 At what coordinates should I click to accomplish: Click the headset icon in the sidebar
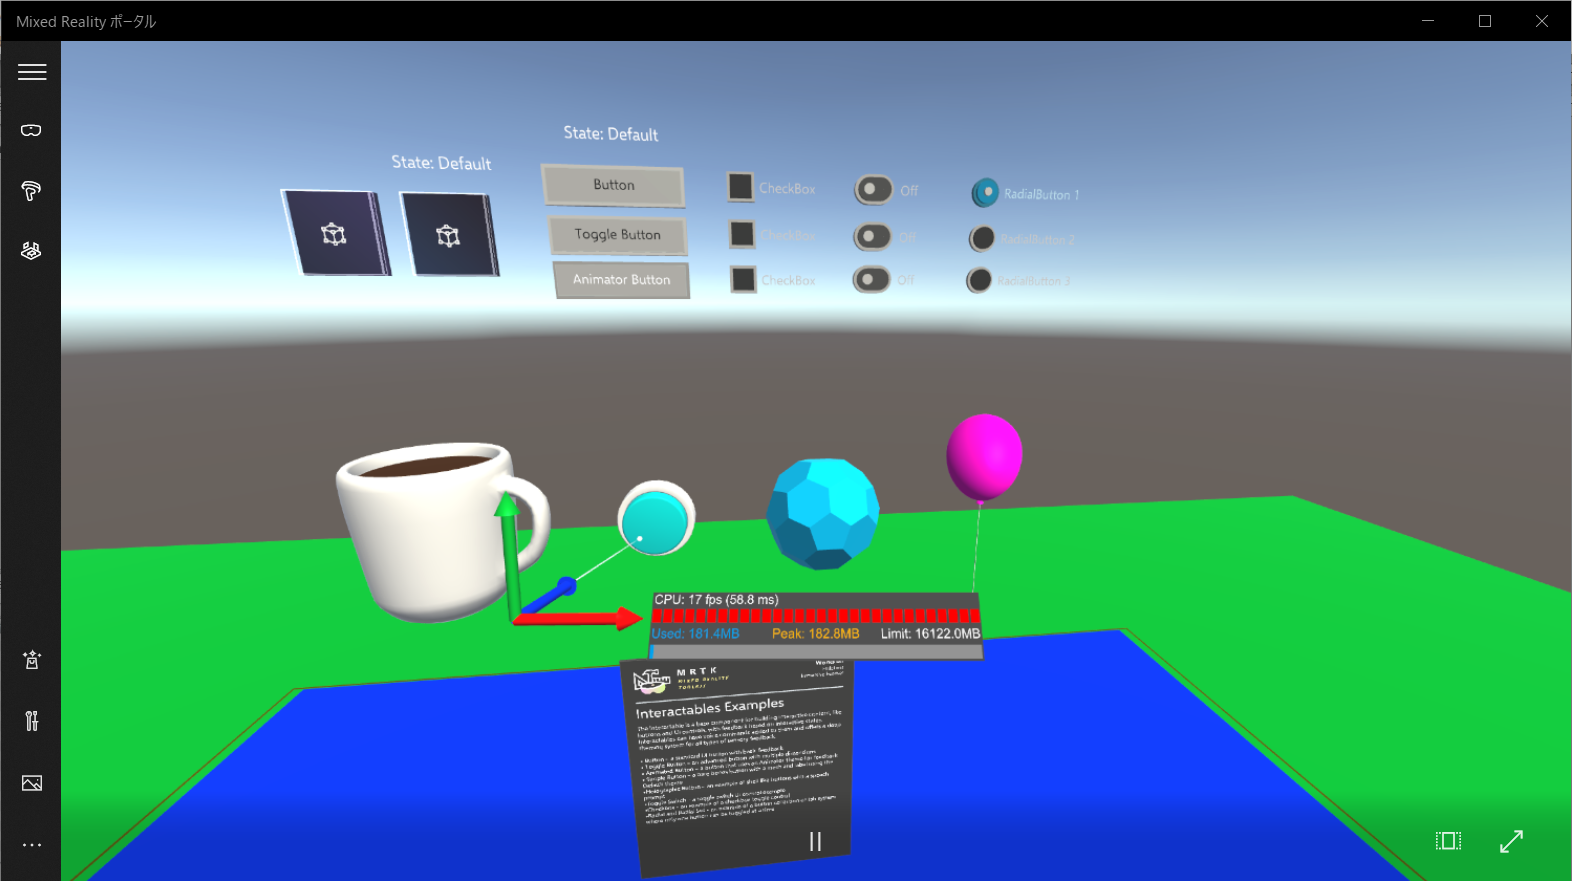tap(31, 130)
